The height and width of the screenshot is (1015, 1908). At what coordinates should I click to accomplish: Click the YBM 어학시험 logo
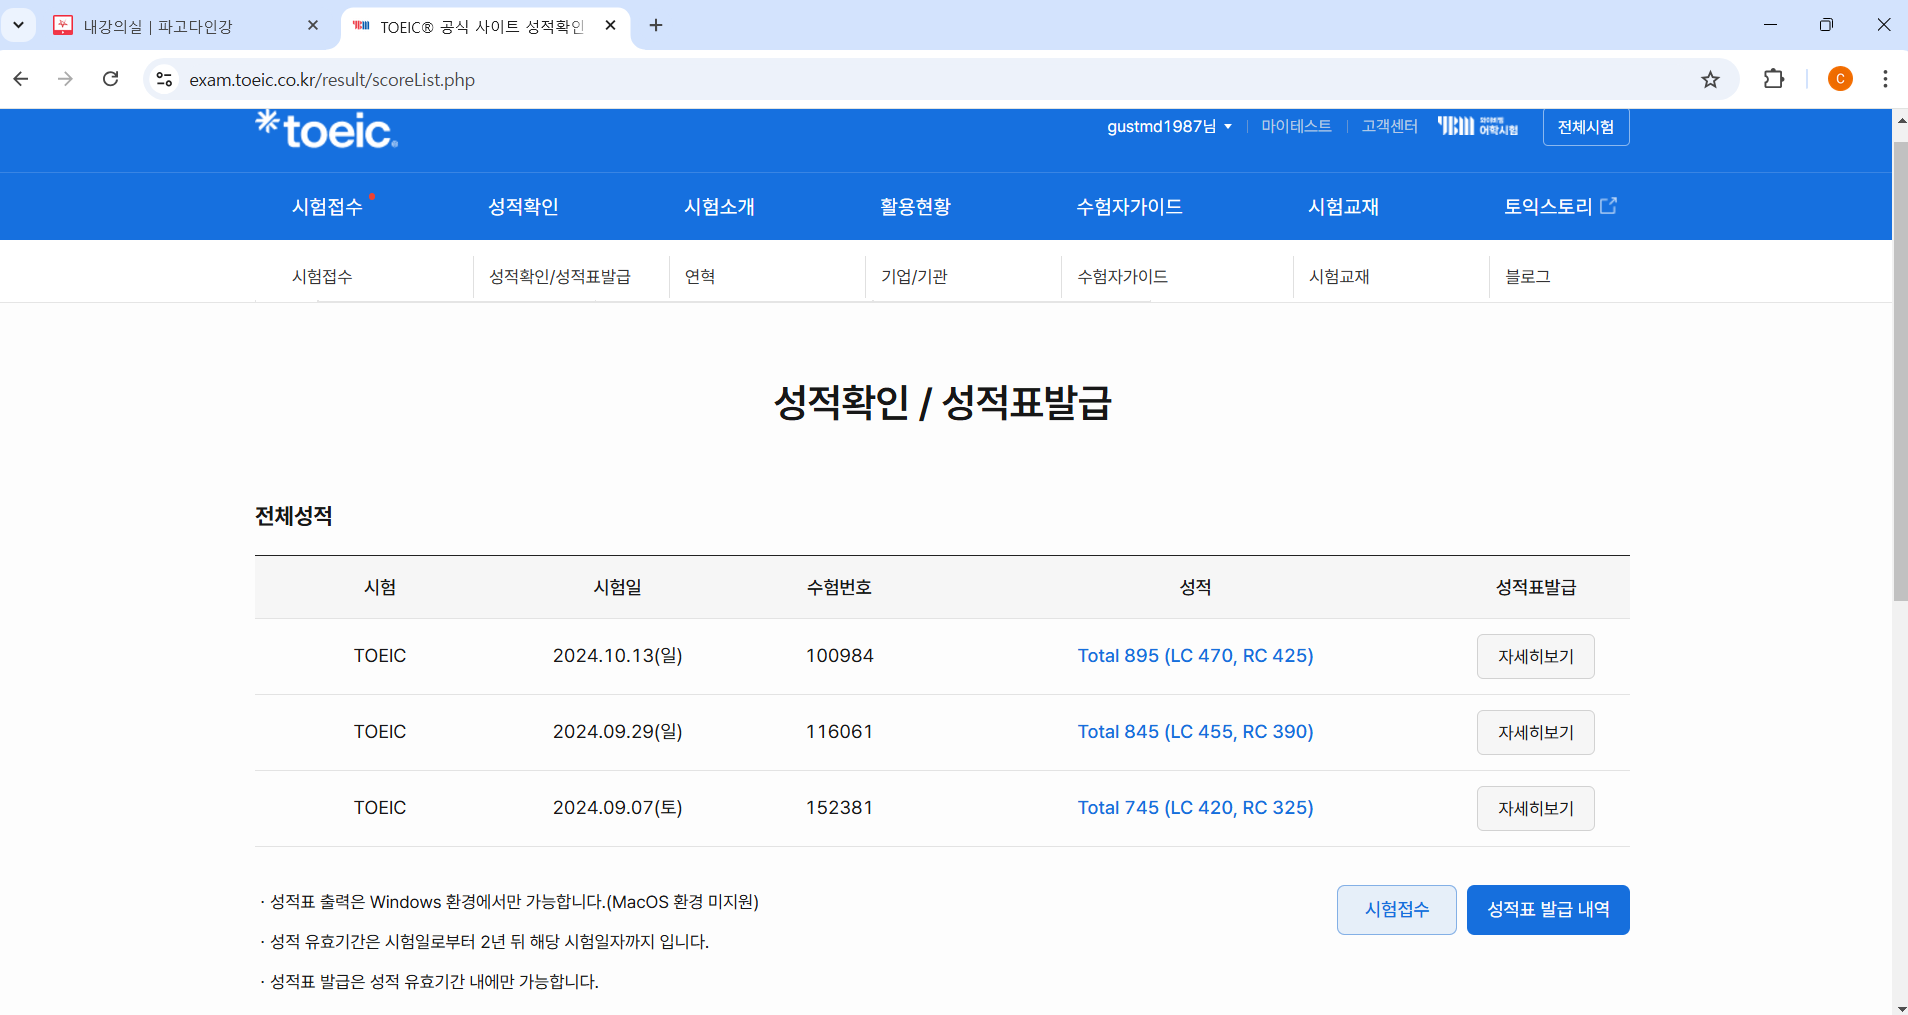pyautogui.click(x=1478, y=126)
